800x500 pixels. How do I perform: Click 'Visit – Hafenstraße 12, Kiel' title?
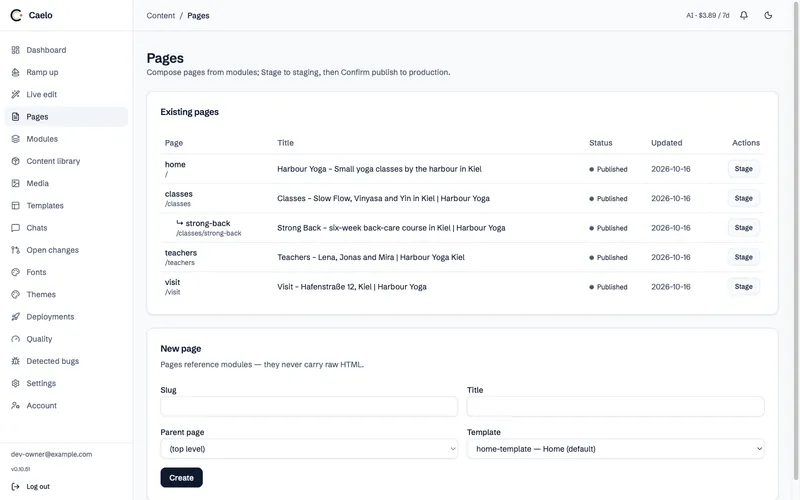pyautogui.click(x=352, y=287)
